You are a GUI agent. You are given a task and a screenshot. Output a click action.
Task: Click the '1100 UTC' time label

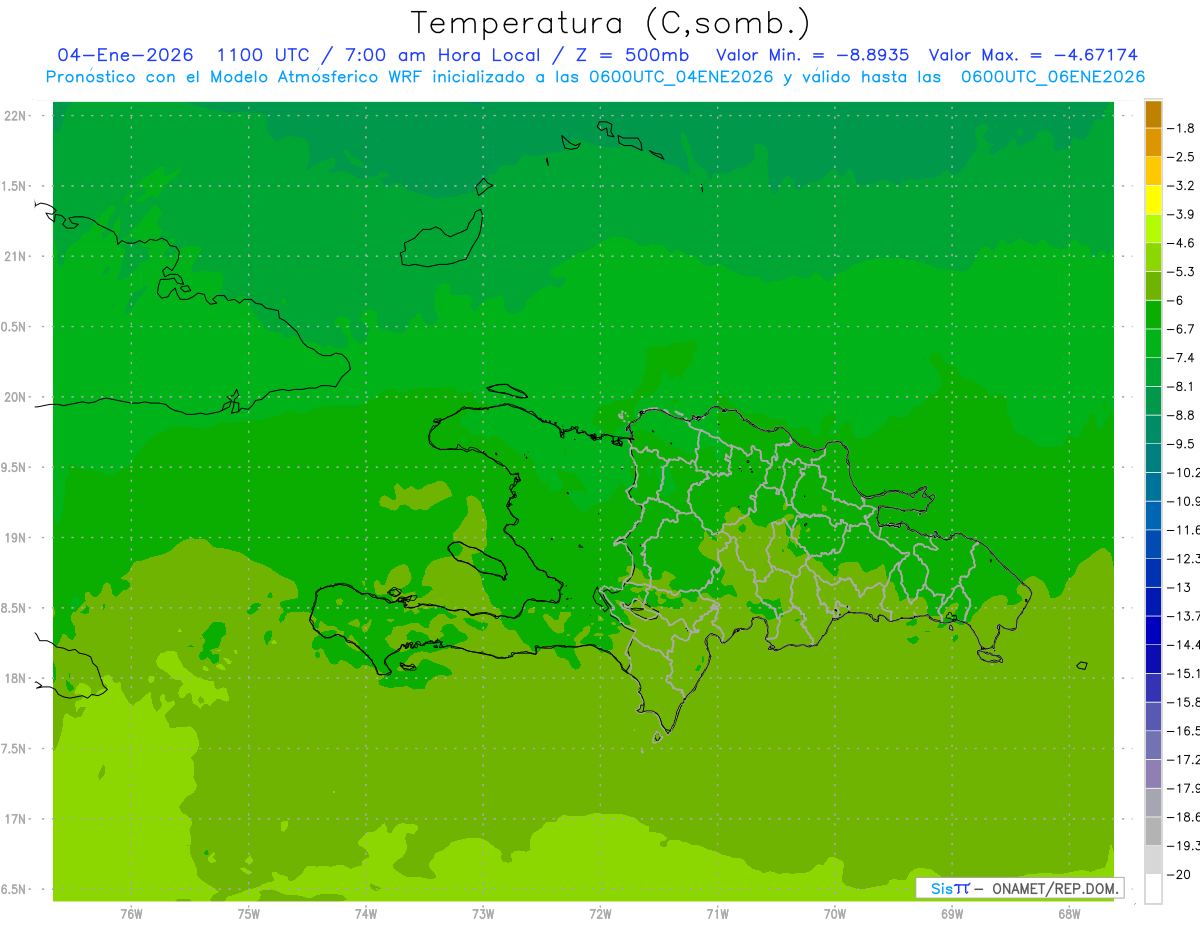point(265,55)
